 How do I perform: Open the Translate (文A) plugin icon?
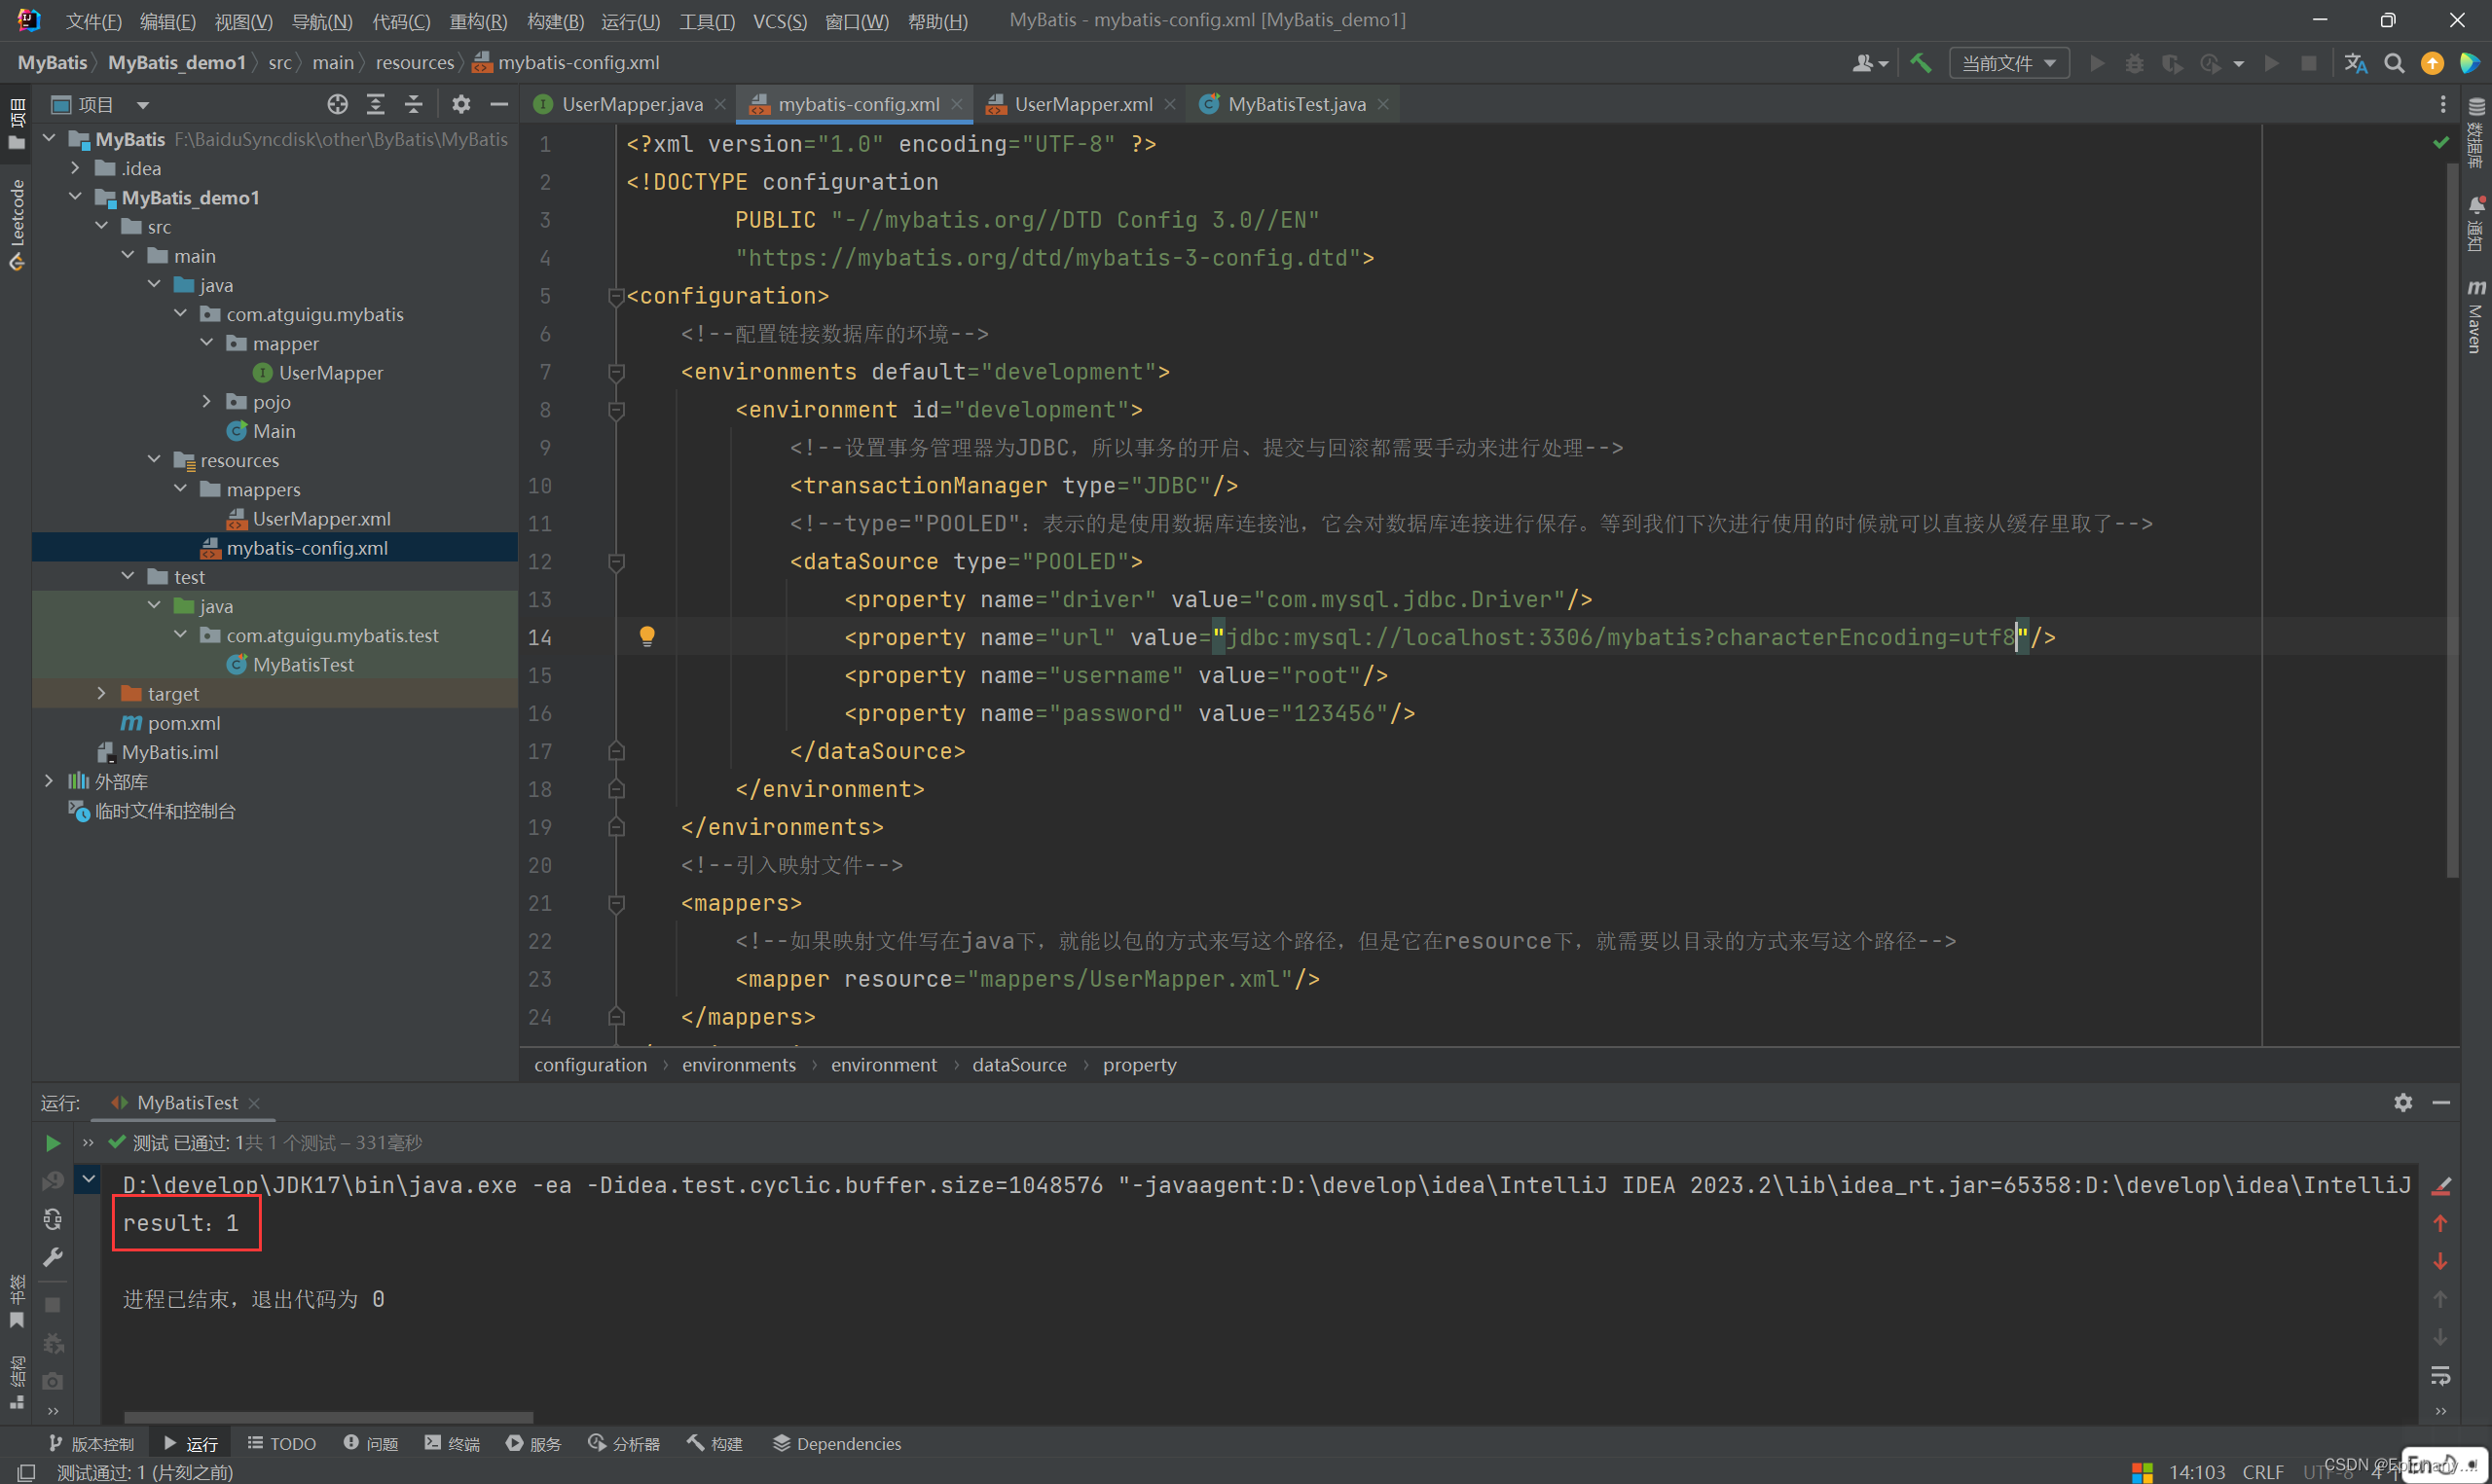tap(2355, 63)
